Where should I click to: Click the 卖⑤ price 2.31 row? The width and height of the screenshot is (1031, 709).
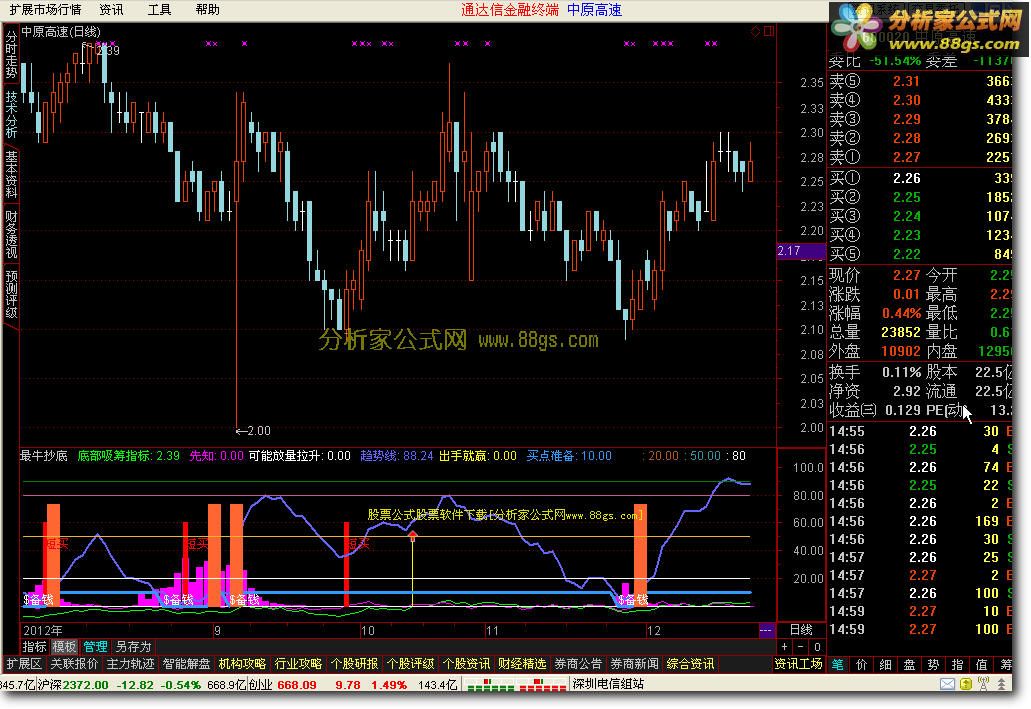tap(920, 82)
